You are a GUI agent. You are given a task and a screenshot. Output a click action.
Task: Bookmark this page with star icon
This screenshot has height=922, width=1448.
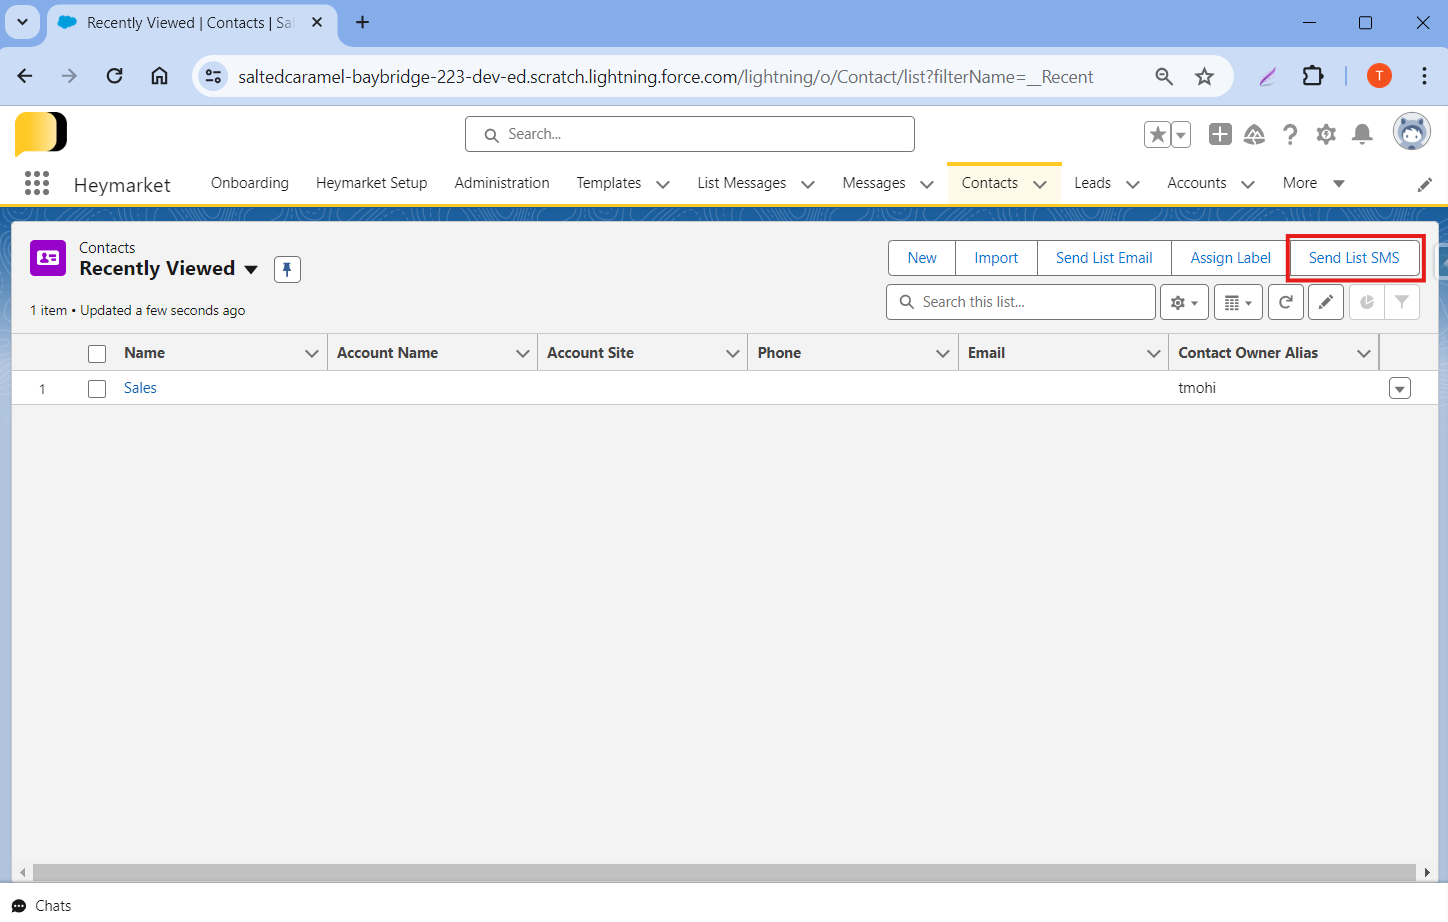[x=1204, y=76]
